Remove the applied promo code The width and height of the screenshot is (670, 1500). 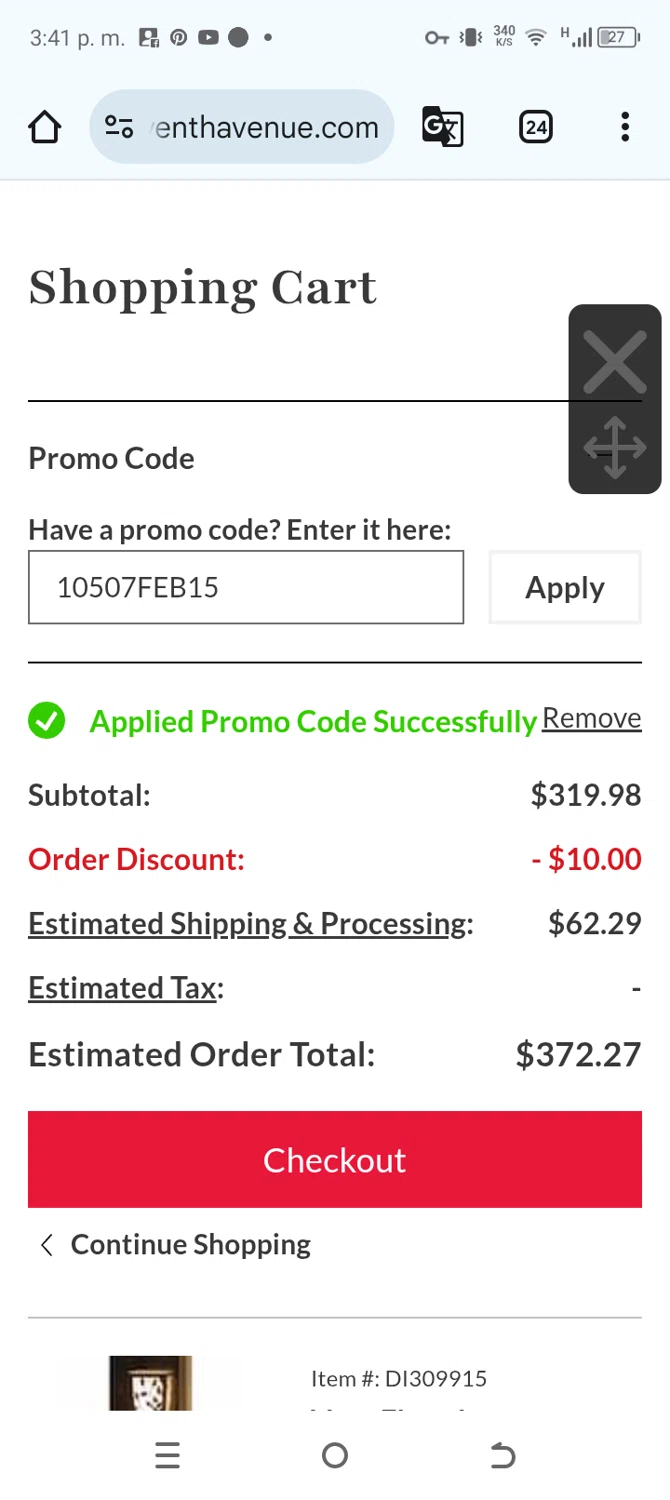591,718
